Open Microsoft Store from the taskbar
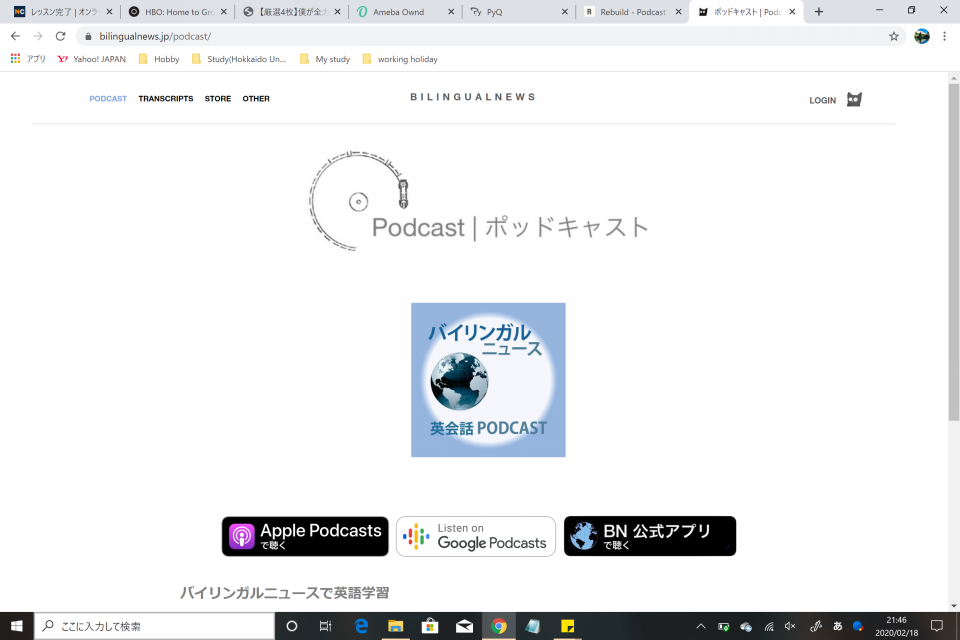This screenshot has height=640, width=960. 430,626
